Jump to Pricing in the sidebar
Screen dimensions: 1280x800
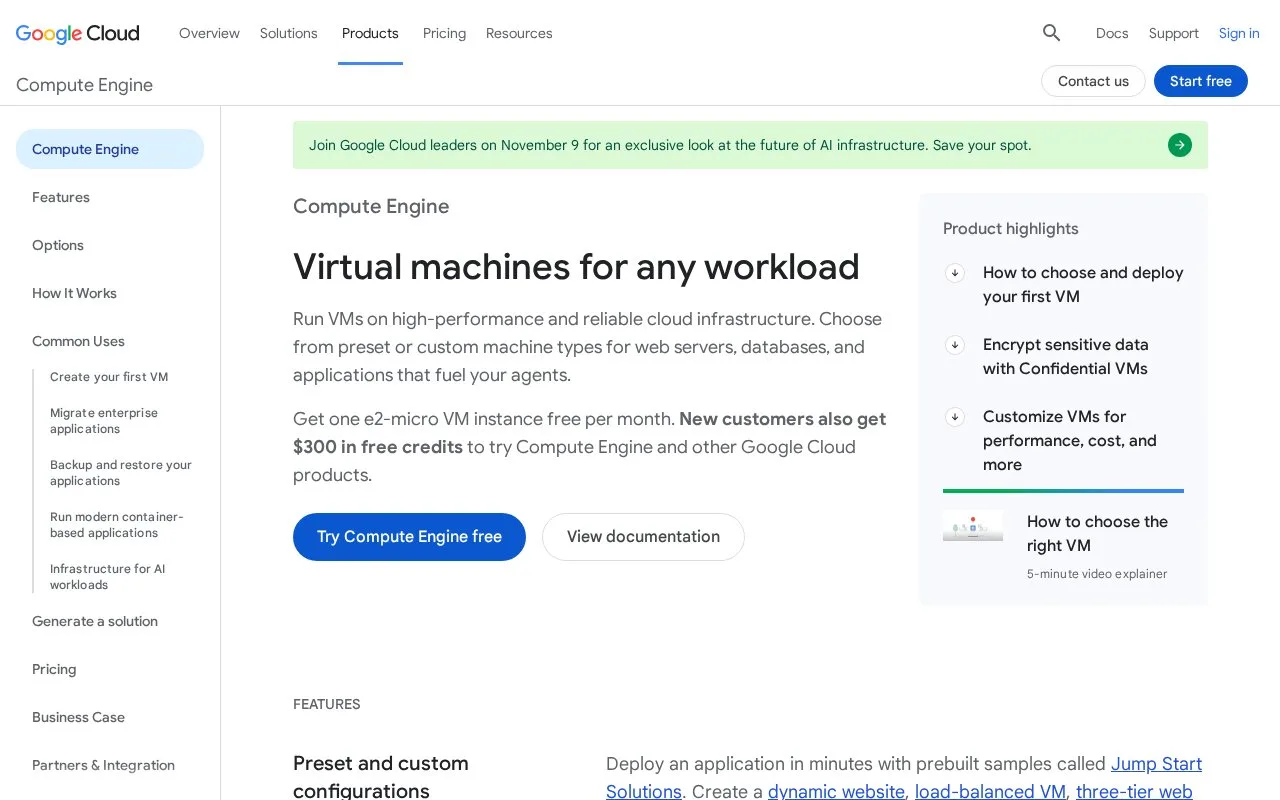click(54, 669)
